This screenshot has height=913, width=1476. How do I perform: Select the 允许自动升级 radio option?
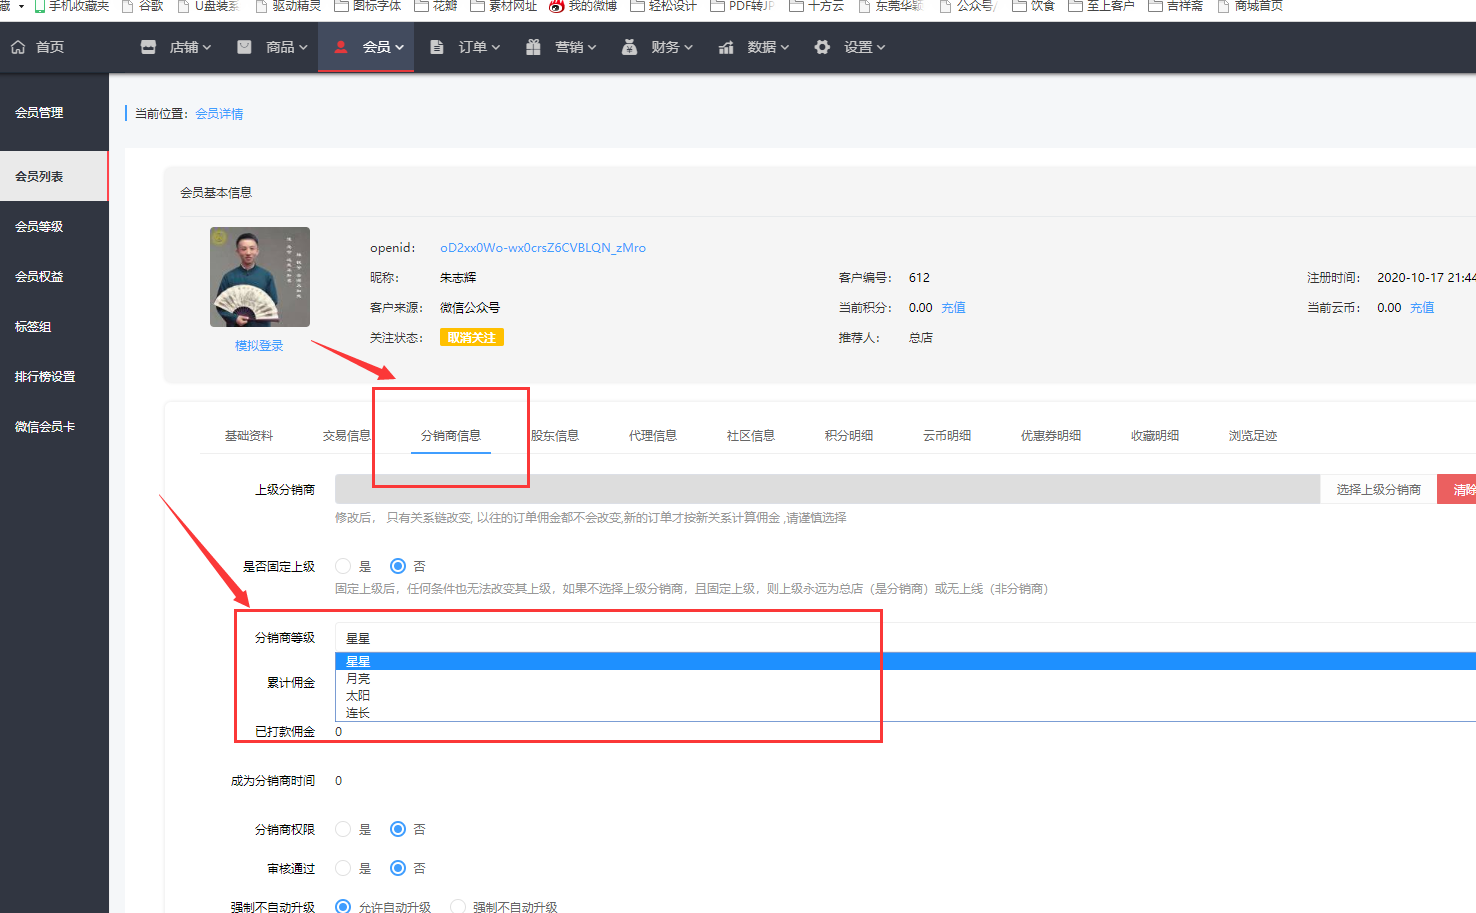pyautogui.click(x=343, y=907)
